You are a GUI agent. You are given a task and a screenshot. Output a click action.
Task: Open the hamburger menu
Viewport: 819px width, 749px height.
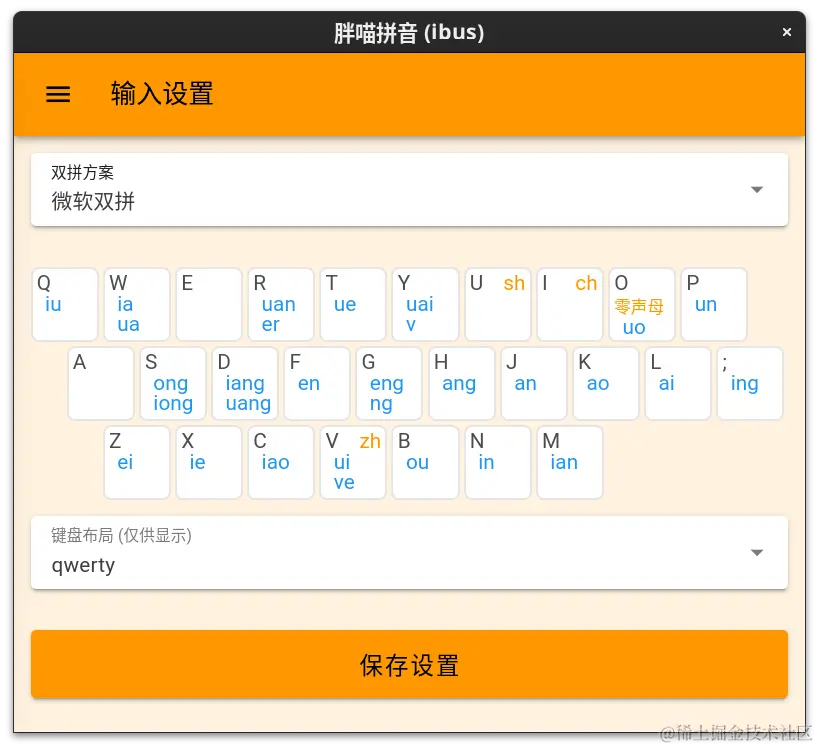[58, 95]
